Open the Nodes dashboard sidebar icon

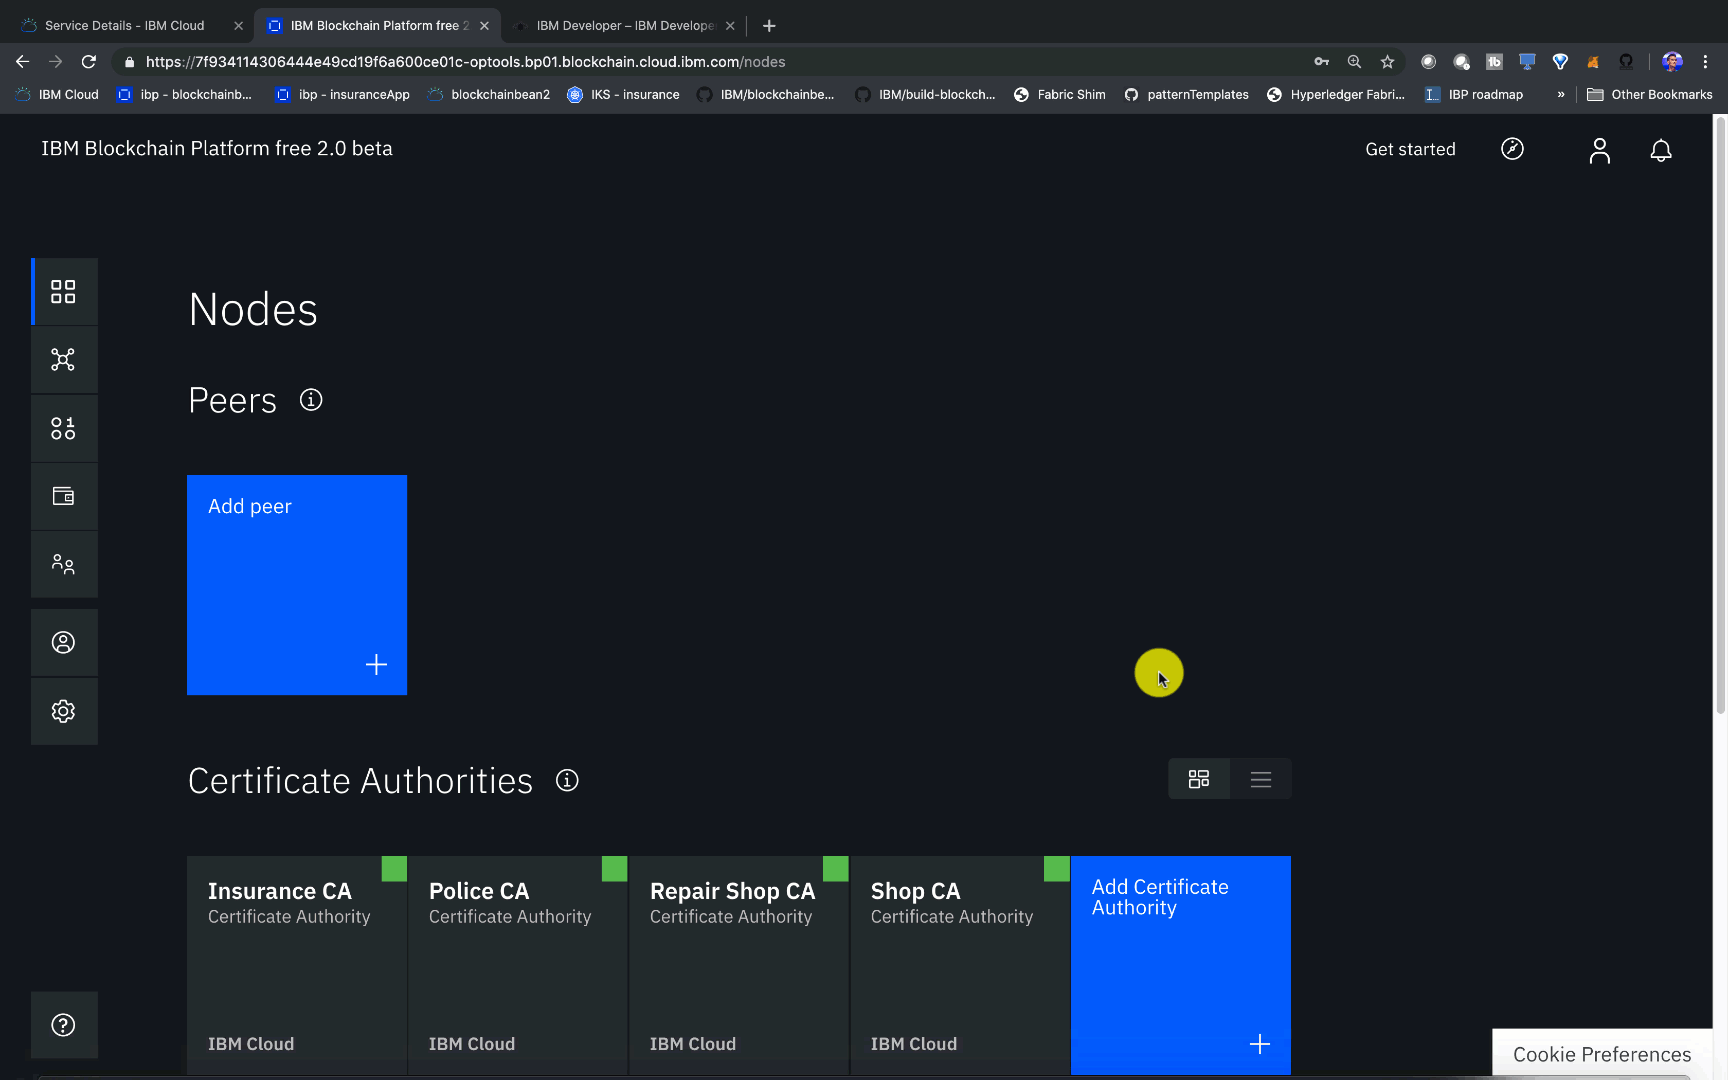pyautogui.click(x=64, y=291)
